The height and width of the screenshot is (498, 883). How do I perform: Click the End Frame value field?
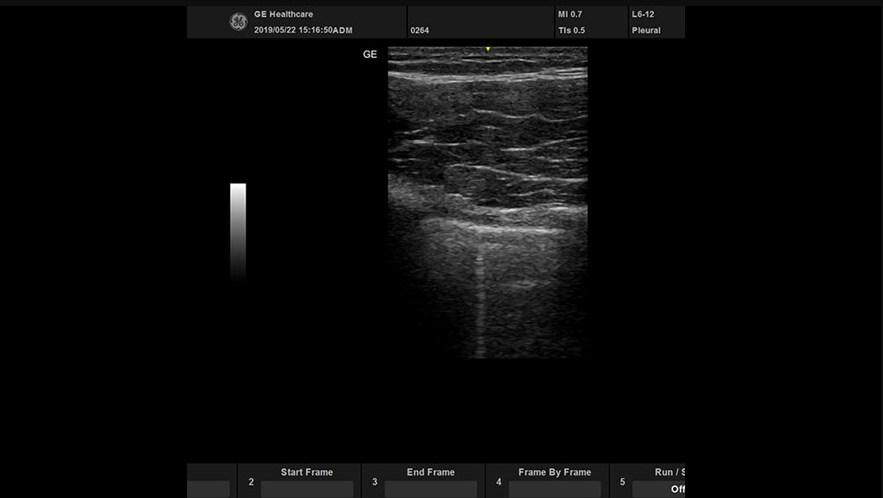coord(431,489)
